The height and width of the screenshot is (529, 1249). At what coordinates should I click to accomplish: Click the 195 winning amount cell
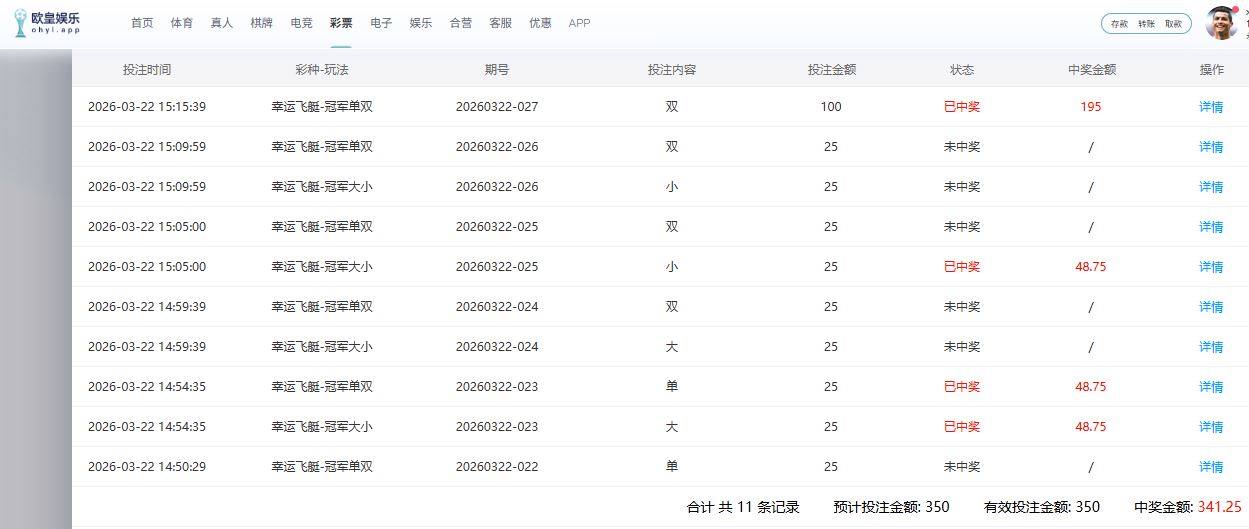click(x=1091, y=107)
